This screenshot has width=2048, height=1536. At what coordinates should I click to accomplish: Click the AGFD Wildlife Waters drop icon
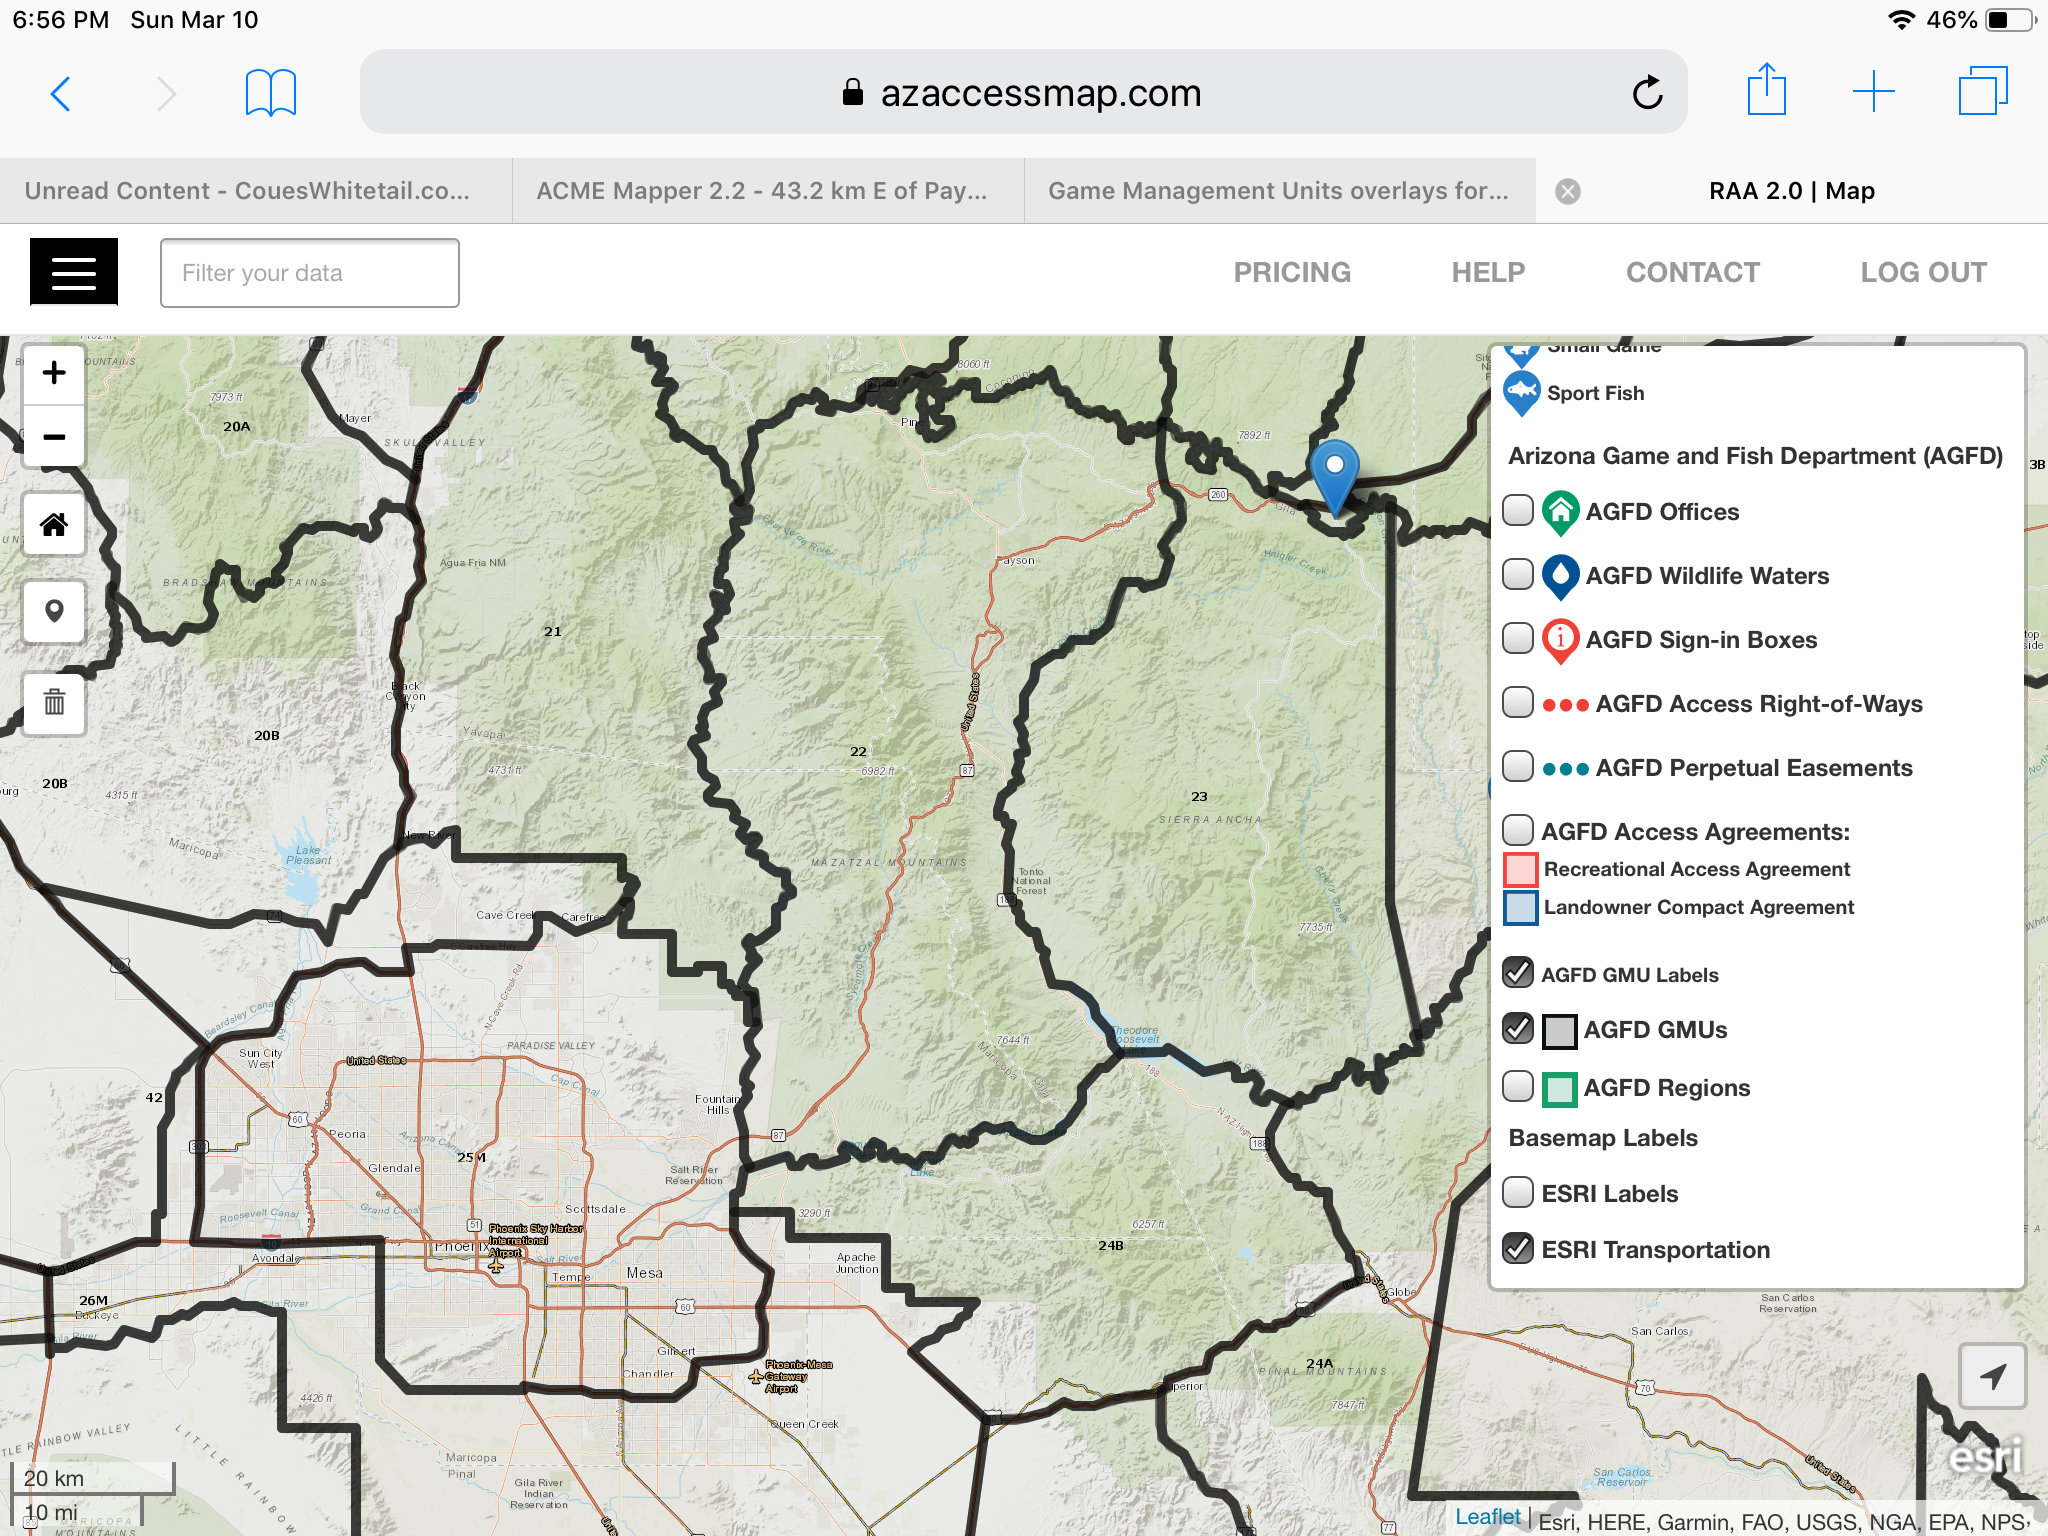(x=1560, y=577)
